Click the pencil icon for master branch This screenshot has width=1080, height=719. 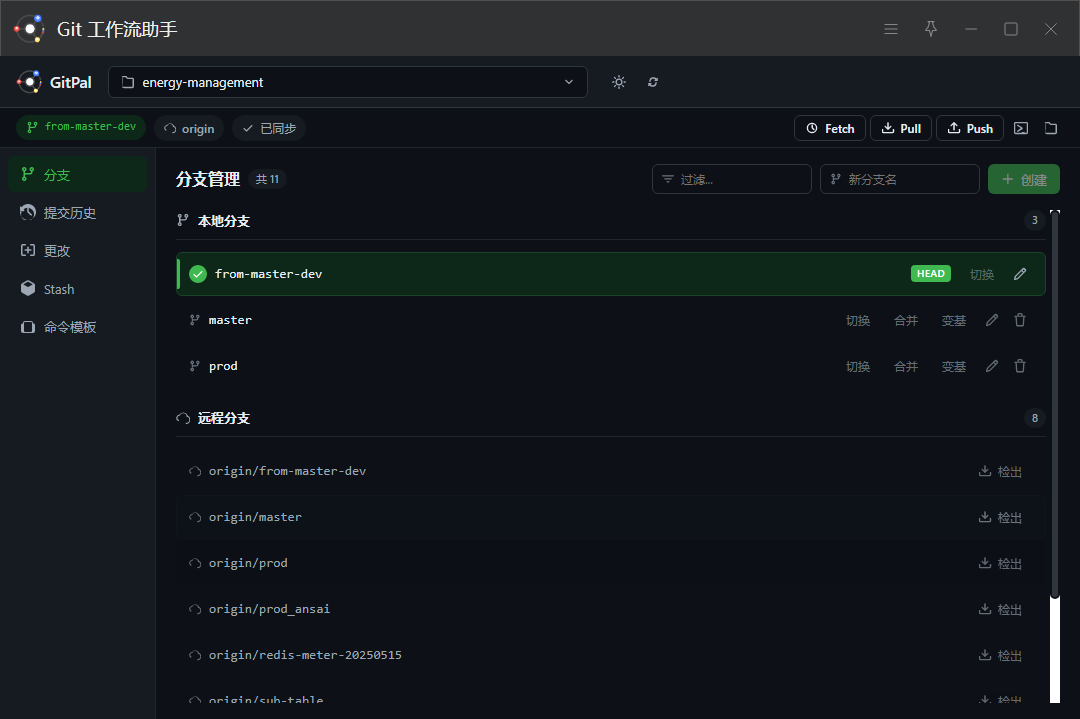(x=992, y=320)
